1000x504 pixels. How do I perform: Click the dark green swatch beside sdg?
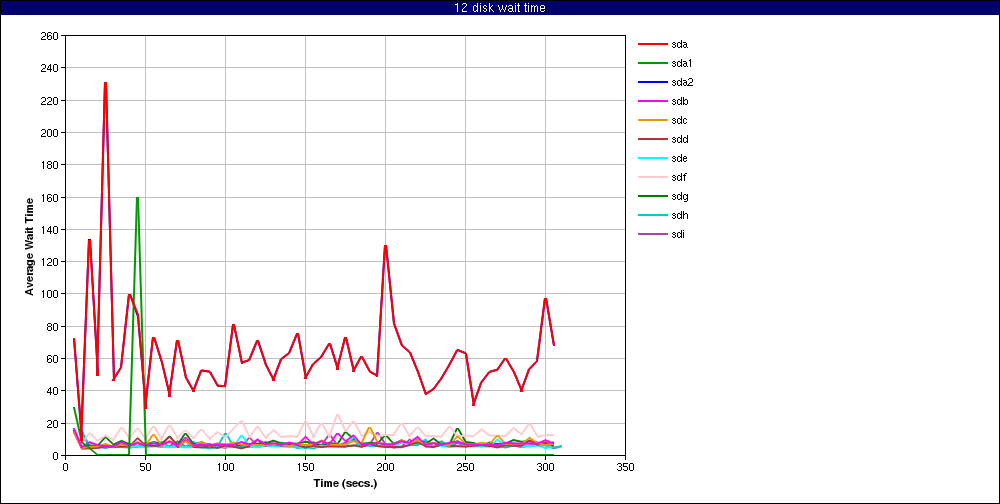(652, 196)
